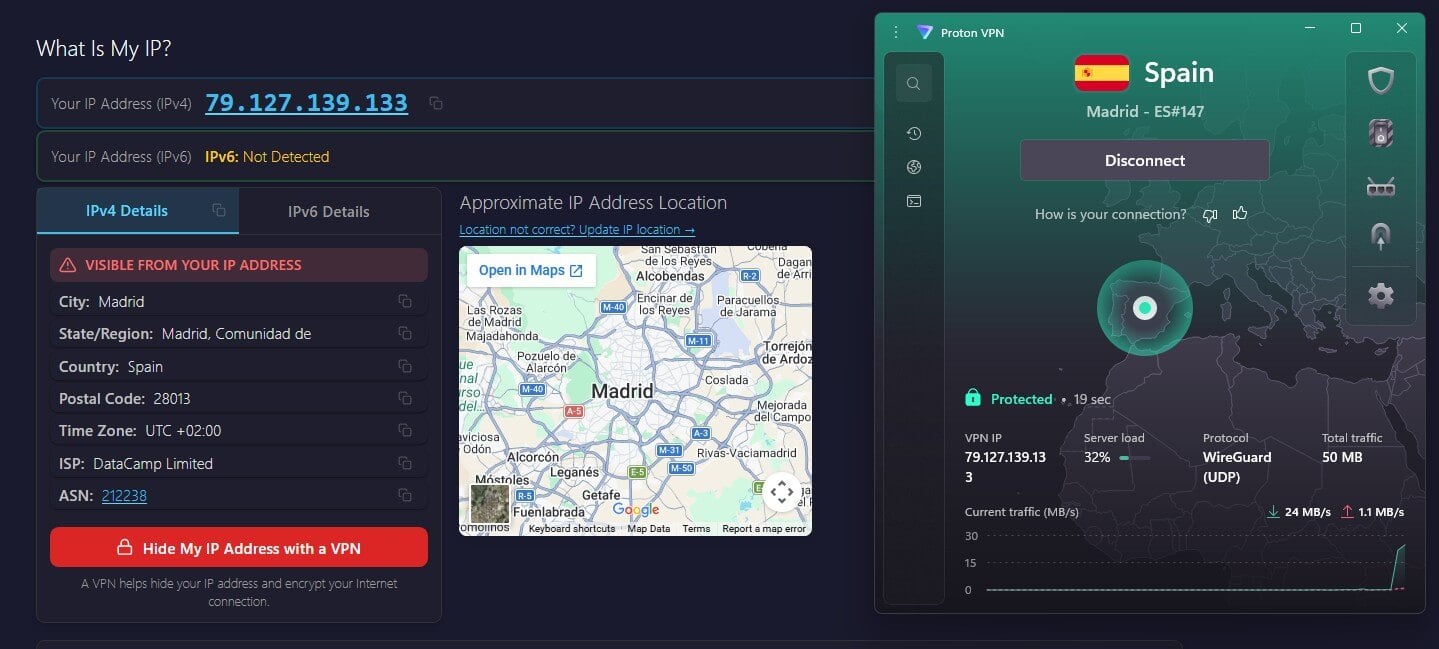The width and height of the screenshot is (1439, 649).
Task: Open the NetShield shield icon
Action: pyautogui.click(x=1381, y=81)
